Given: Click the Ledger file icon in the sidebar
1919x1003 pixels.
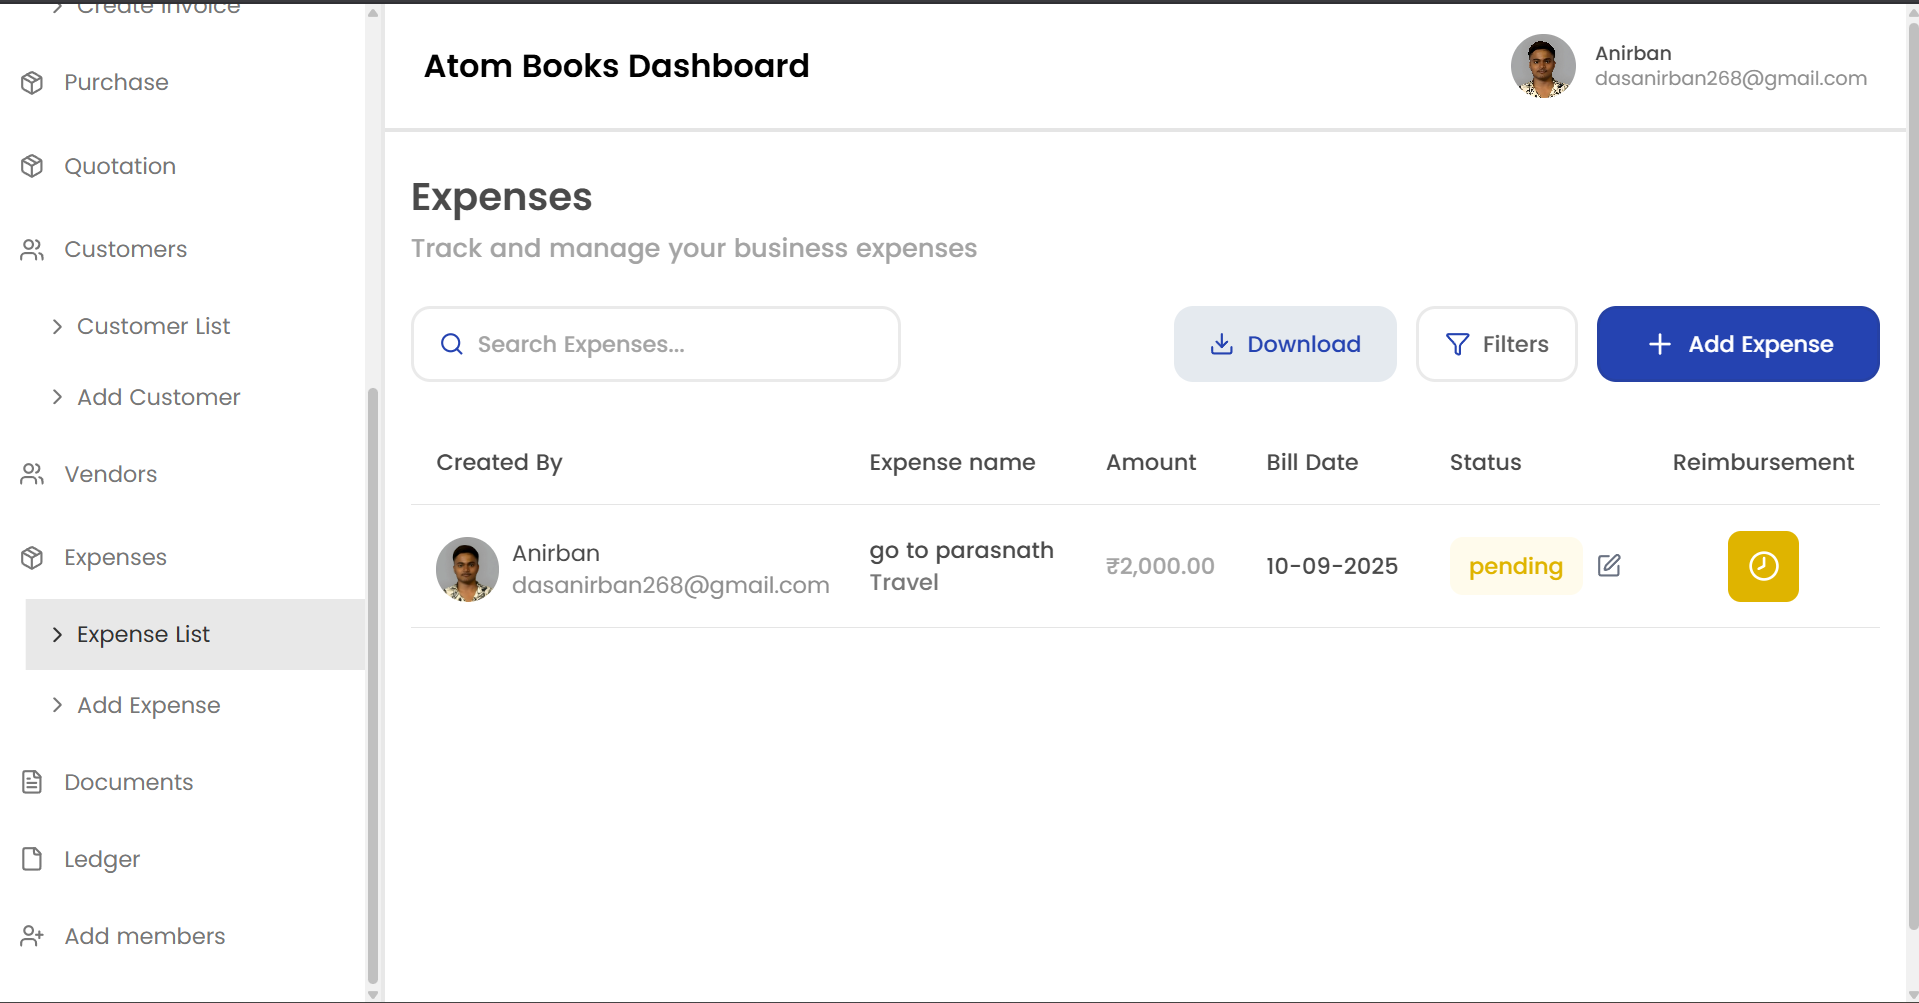Looking at the screenshot, I should coord(32,859).
